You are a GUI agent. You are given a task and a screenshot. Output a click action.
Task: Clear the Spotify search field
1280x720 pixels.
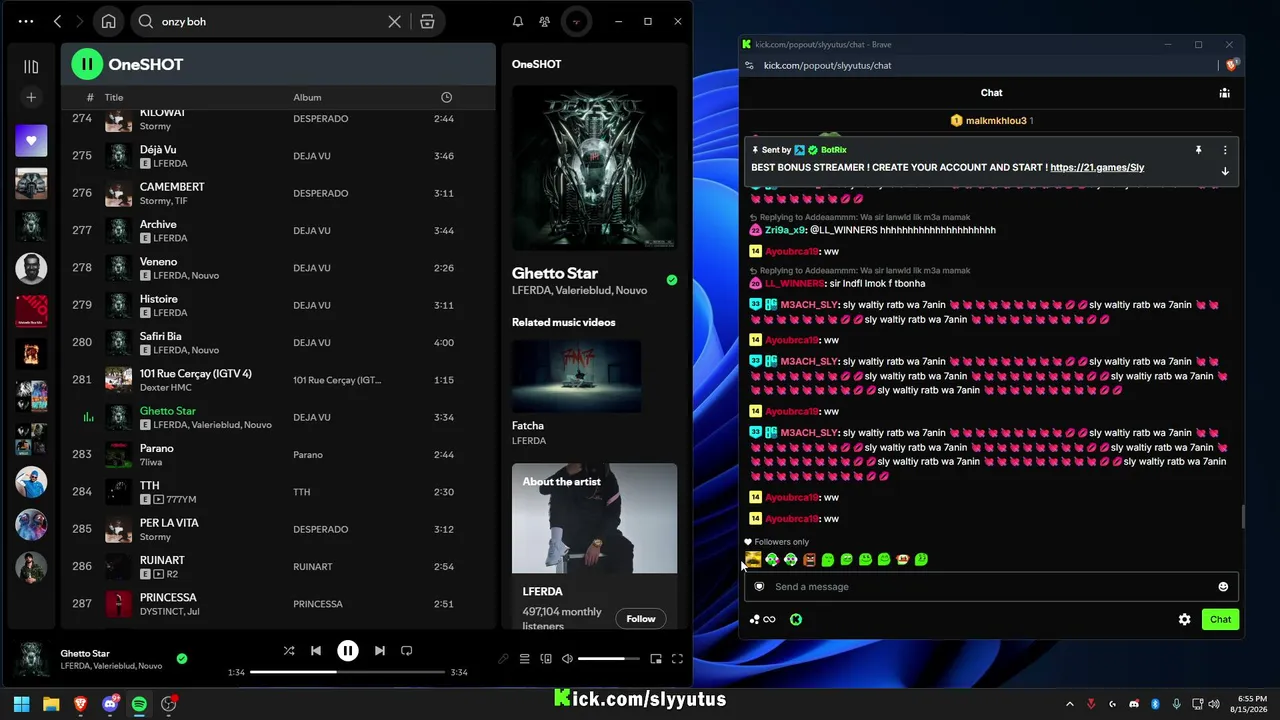pos(395,21)
